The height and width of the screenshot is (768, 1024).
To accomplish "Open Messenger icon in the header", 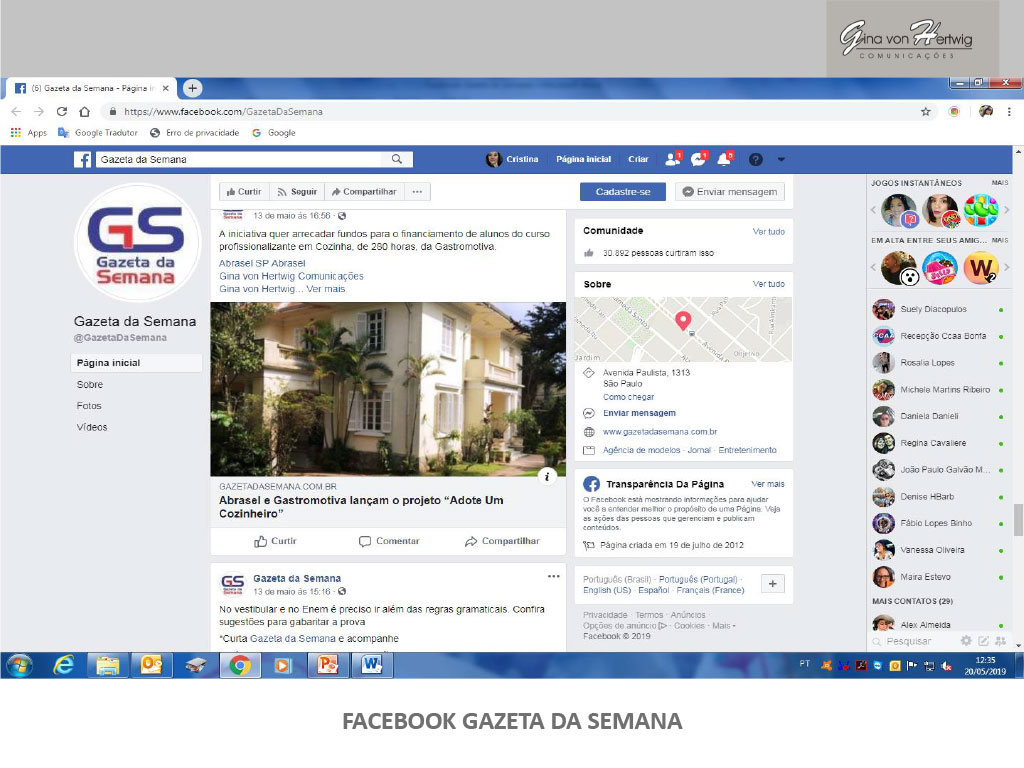I will coord(699,159).
